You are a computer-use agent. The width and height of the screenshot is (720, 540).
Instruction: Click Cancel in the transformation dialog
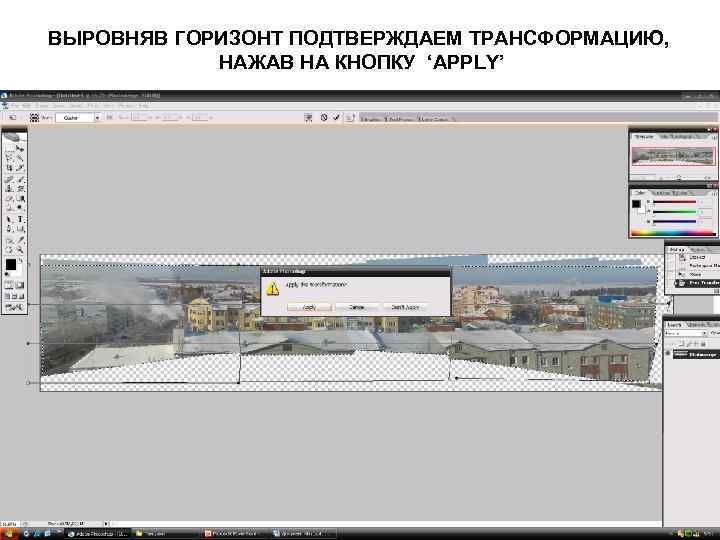coord(357,307)
